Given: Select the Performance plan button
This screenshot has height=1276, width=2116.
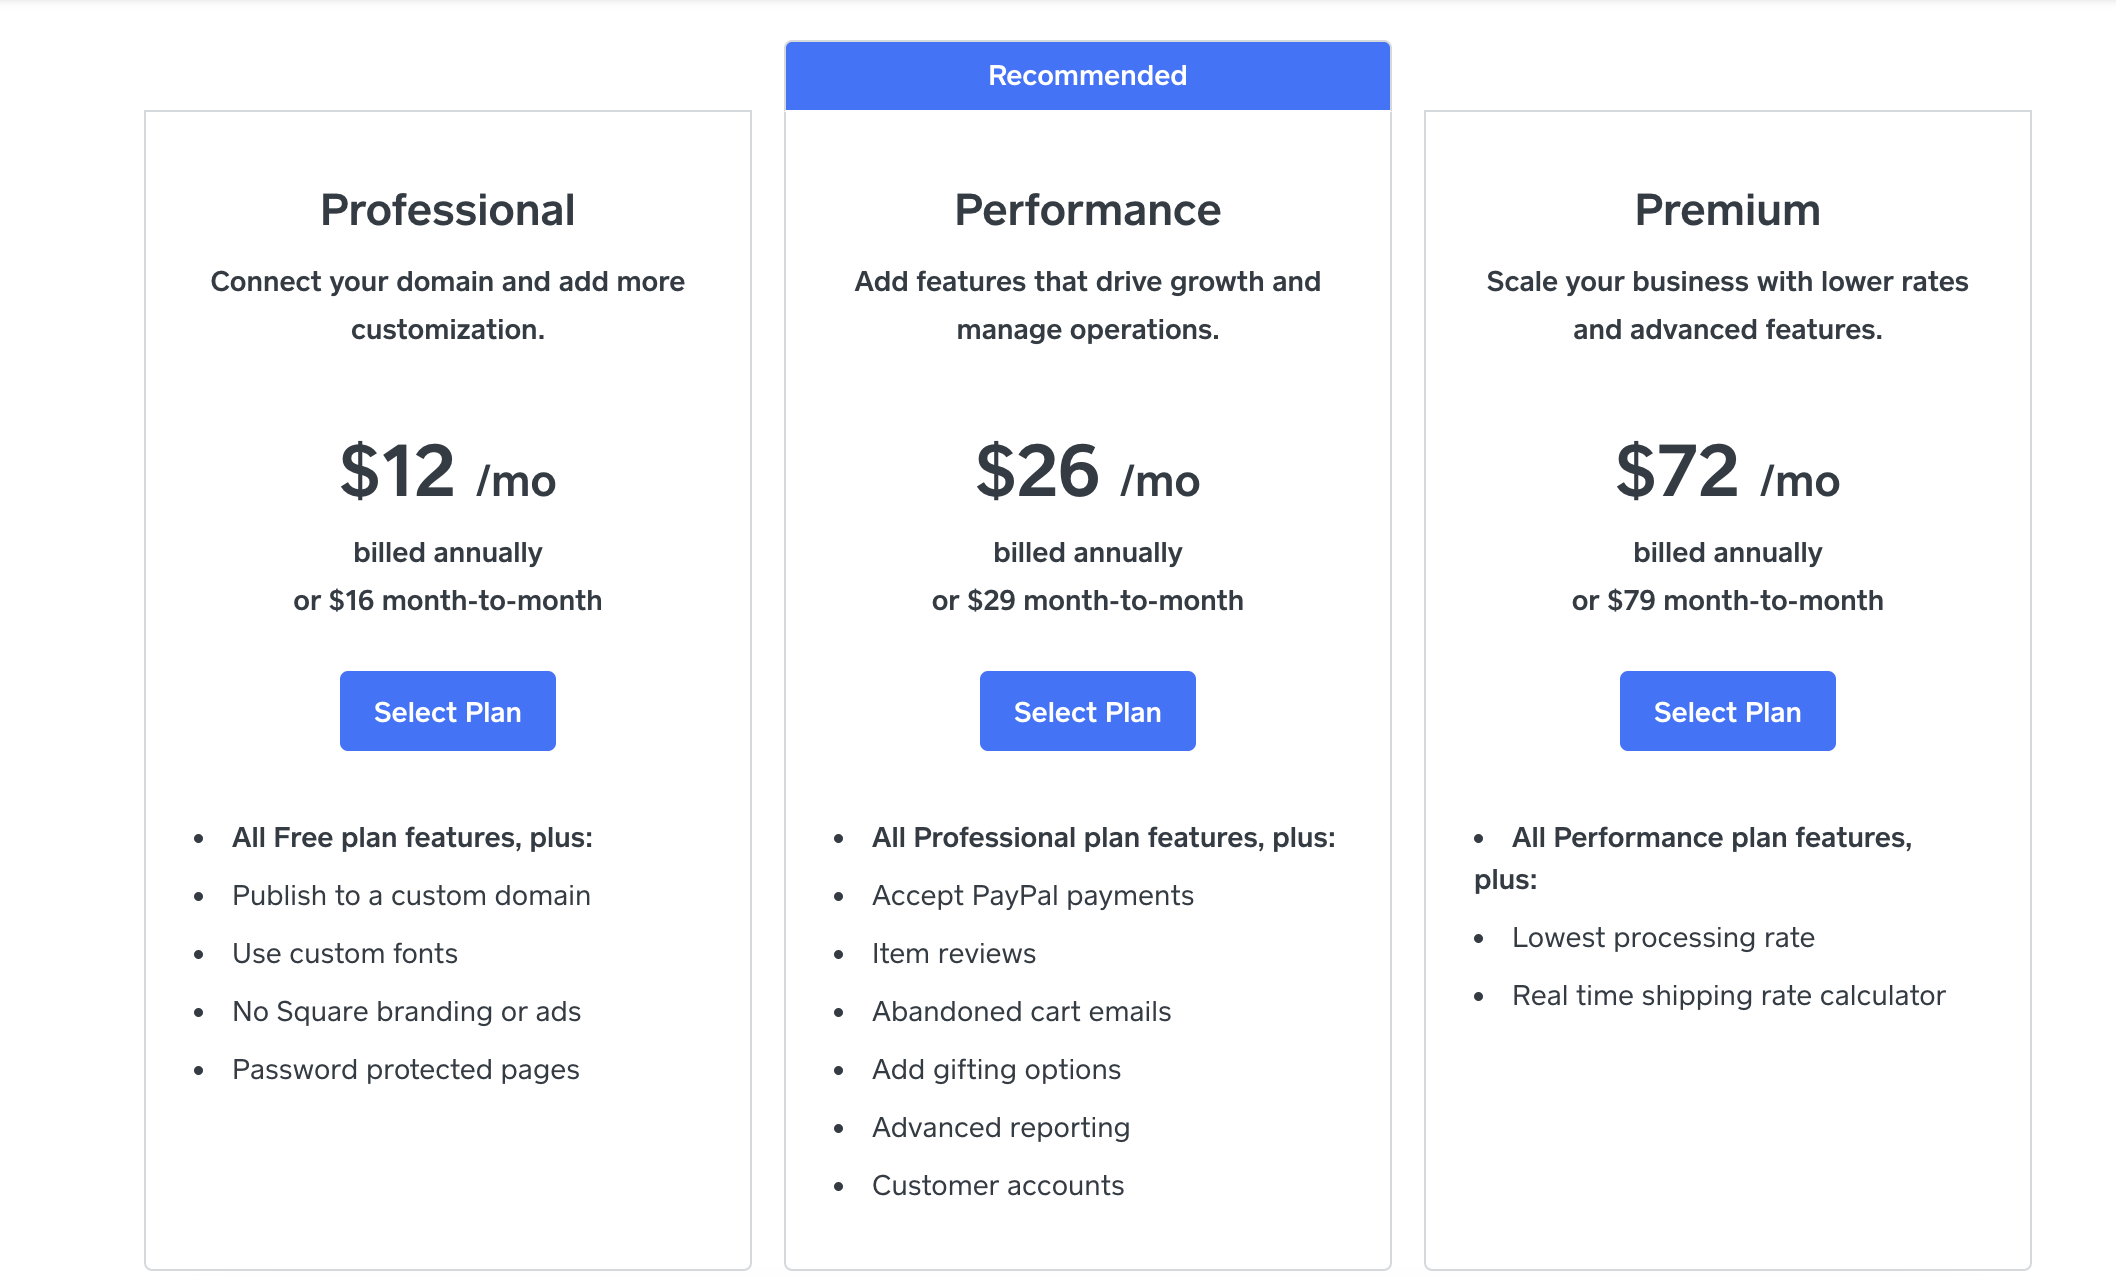Looking at the screenshot, I should tap(1087, 711).
